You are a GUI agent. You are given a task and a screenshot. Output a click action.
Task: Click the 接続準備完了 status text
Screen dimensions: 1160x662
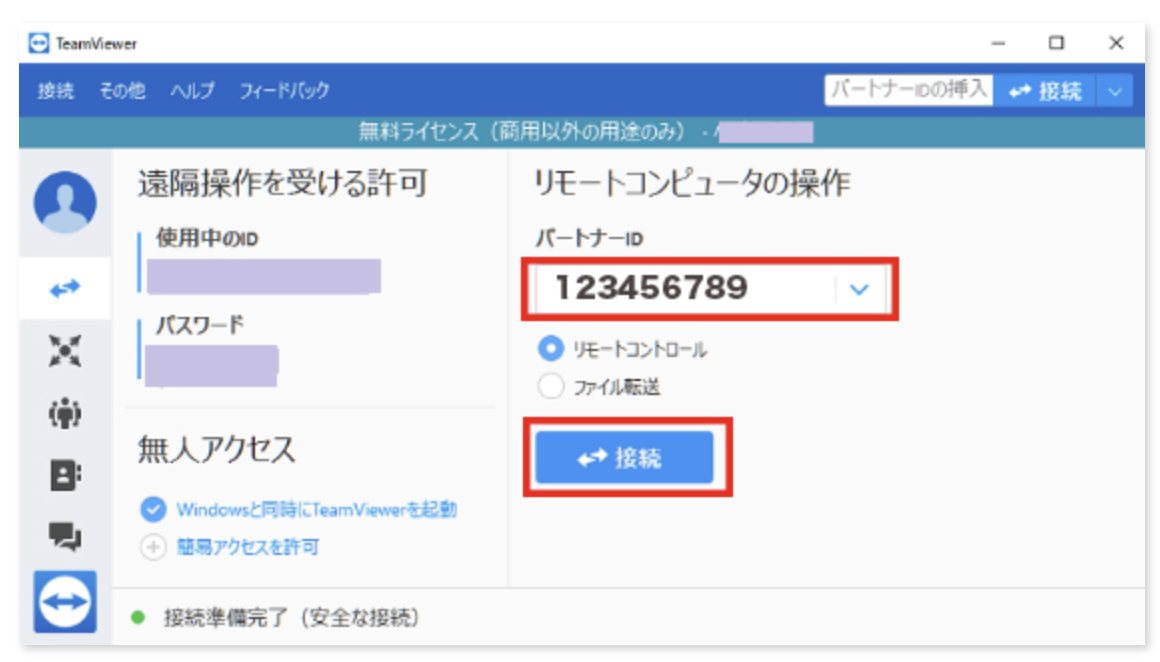[x=291, y=618]
